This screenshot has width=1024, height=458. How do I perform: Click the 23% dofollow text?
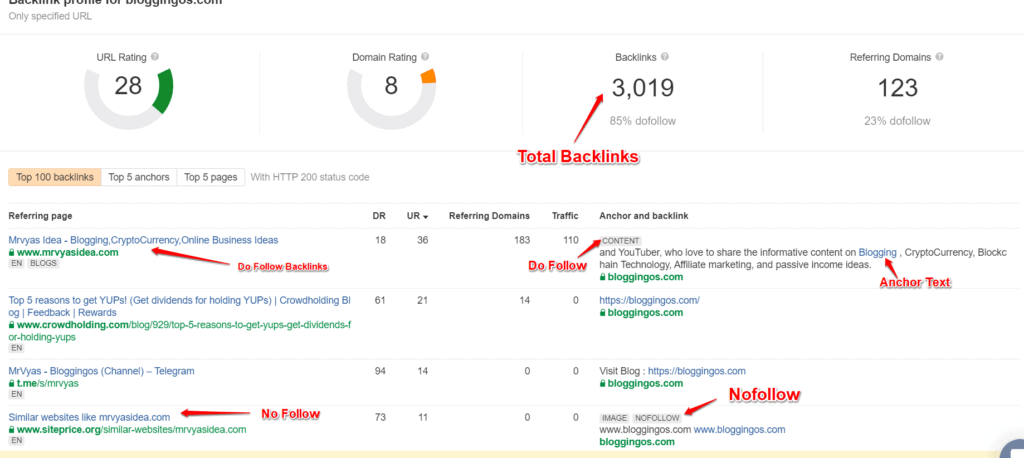[x=897, y=121]
